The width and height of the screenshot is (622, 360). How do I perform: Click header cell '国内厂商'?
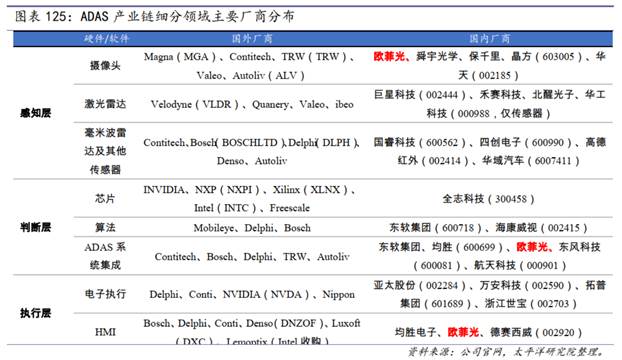pyautogui.click(x=490, y=38)
